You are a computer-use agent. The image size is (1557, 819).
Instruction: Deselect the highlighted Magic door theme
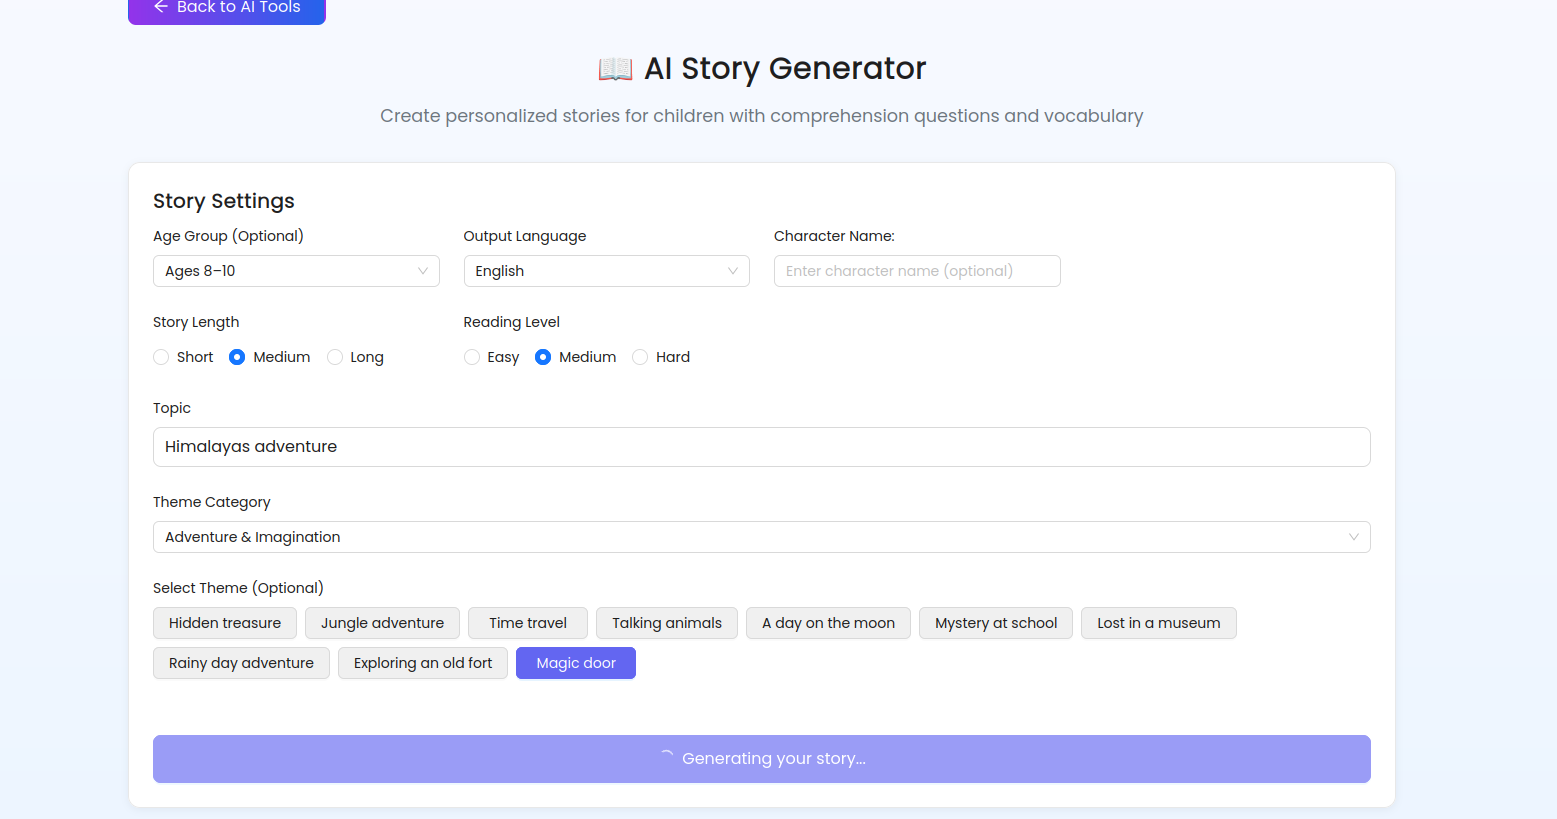click(x=576, y=663)
